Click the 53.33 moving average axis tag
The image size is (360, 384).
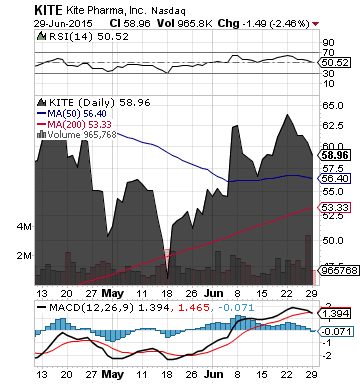click(x=334, y=207)
